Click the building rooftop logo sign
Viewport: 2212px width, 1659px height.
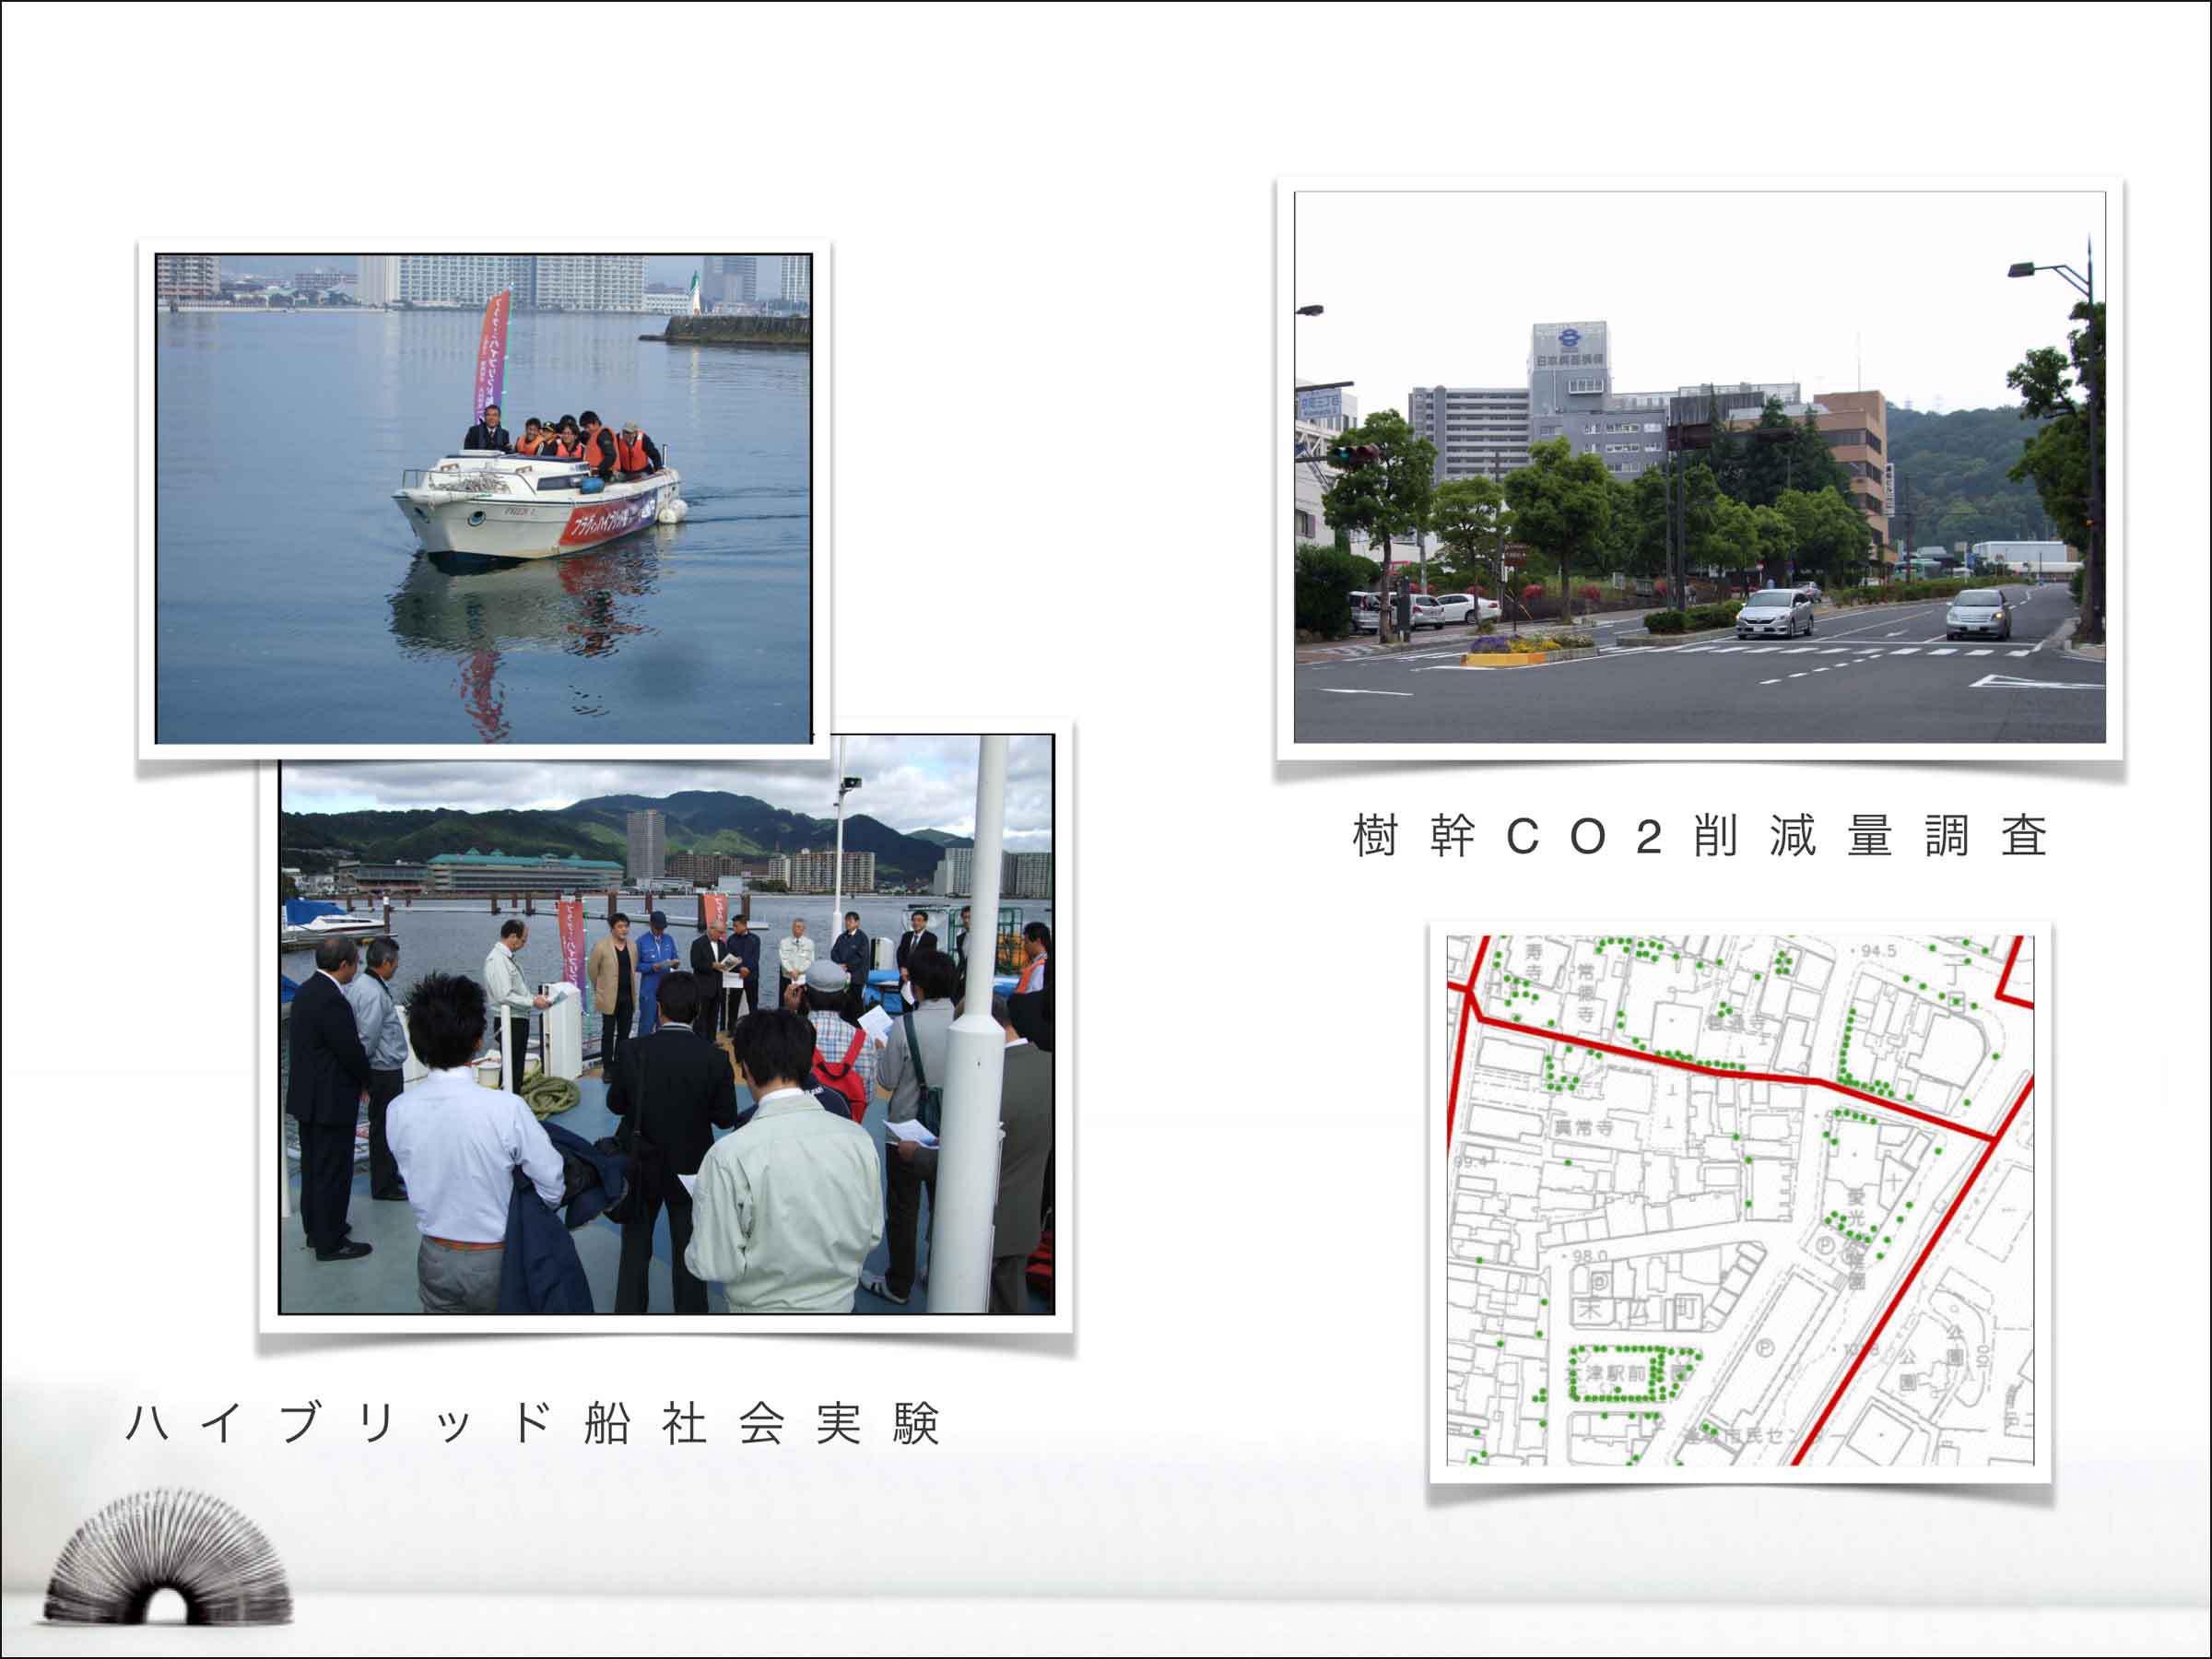(1568, 340)
